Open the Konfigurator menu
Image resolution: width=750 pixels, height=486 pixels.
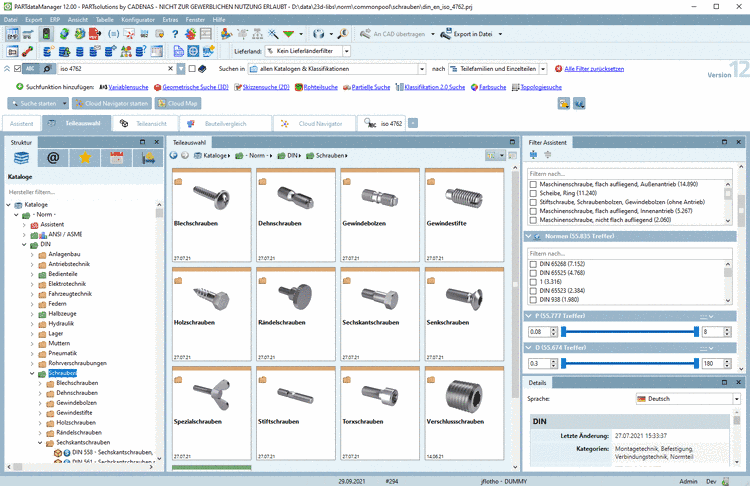(x=140, y=19)
